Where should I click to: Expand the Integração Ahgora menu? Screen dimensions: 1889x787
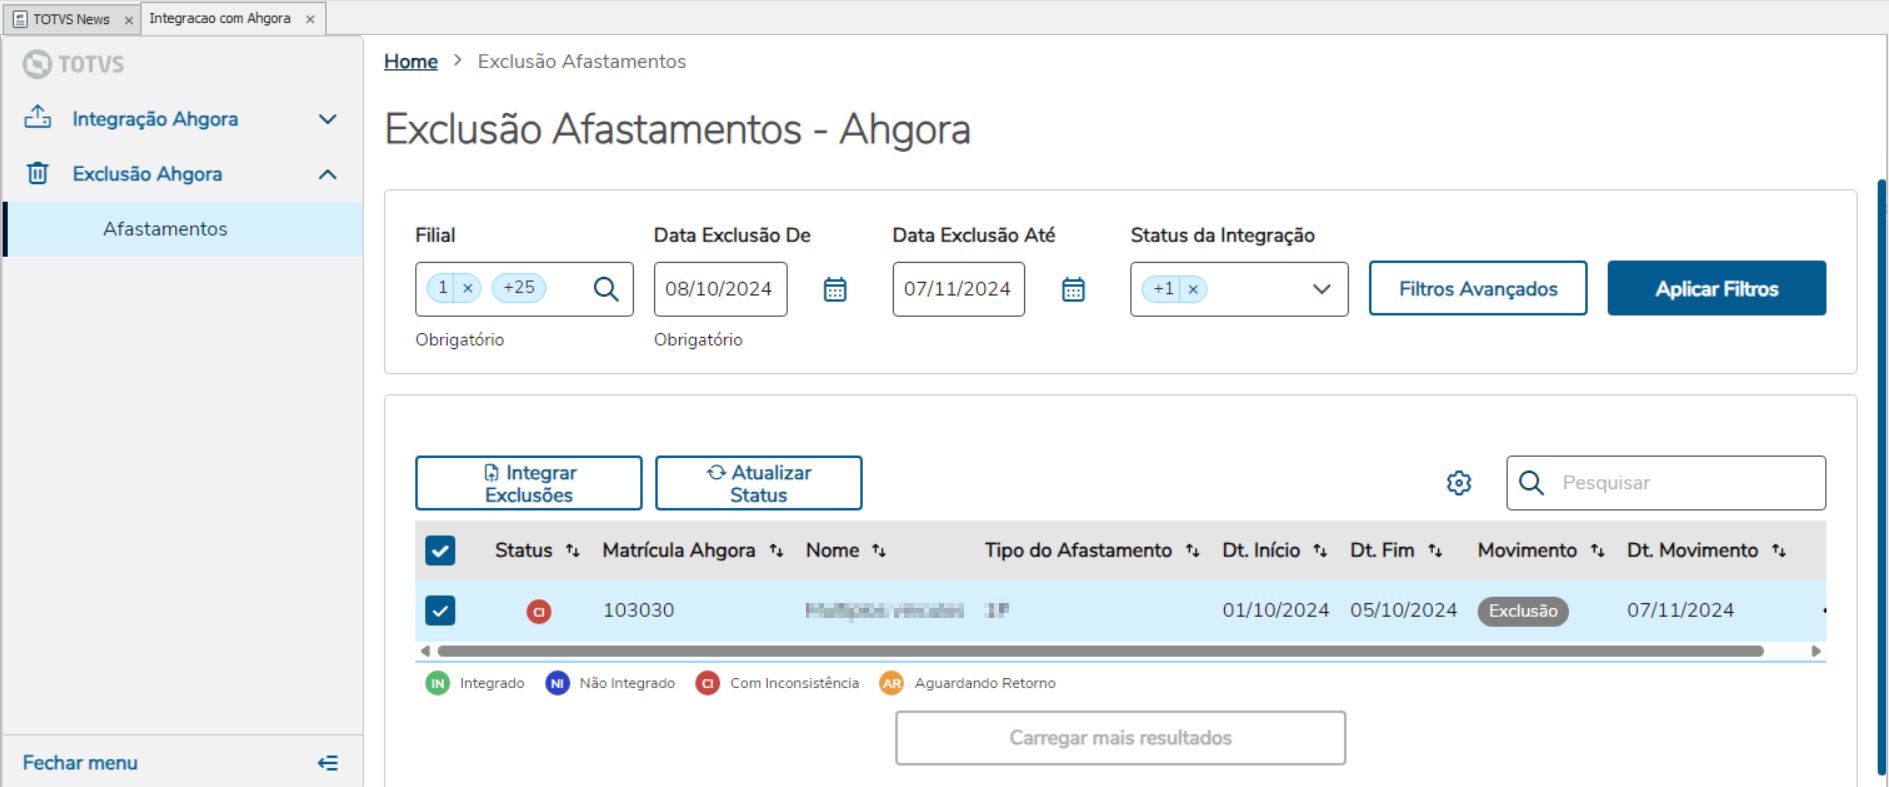[327, 119]
